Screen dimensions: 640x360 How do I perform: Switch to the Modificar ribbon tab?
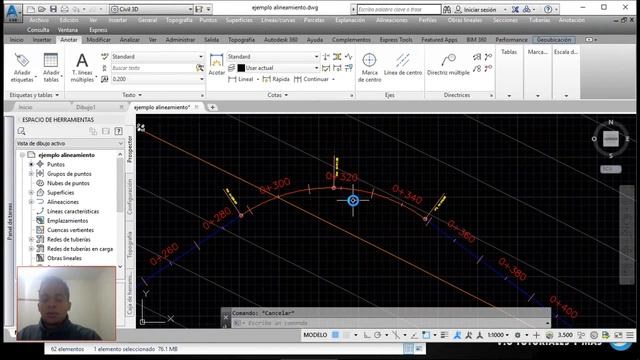click(x=98, y=40)
